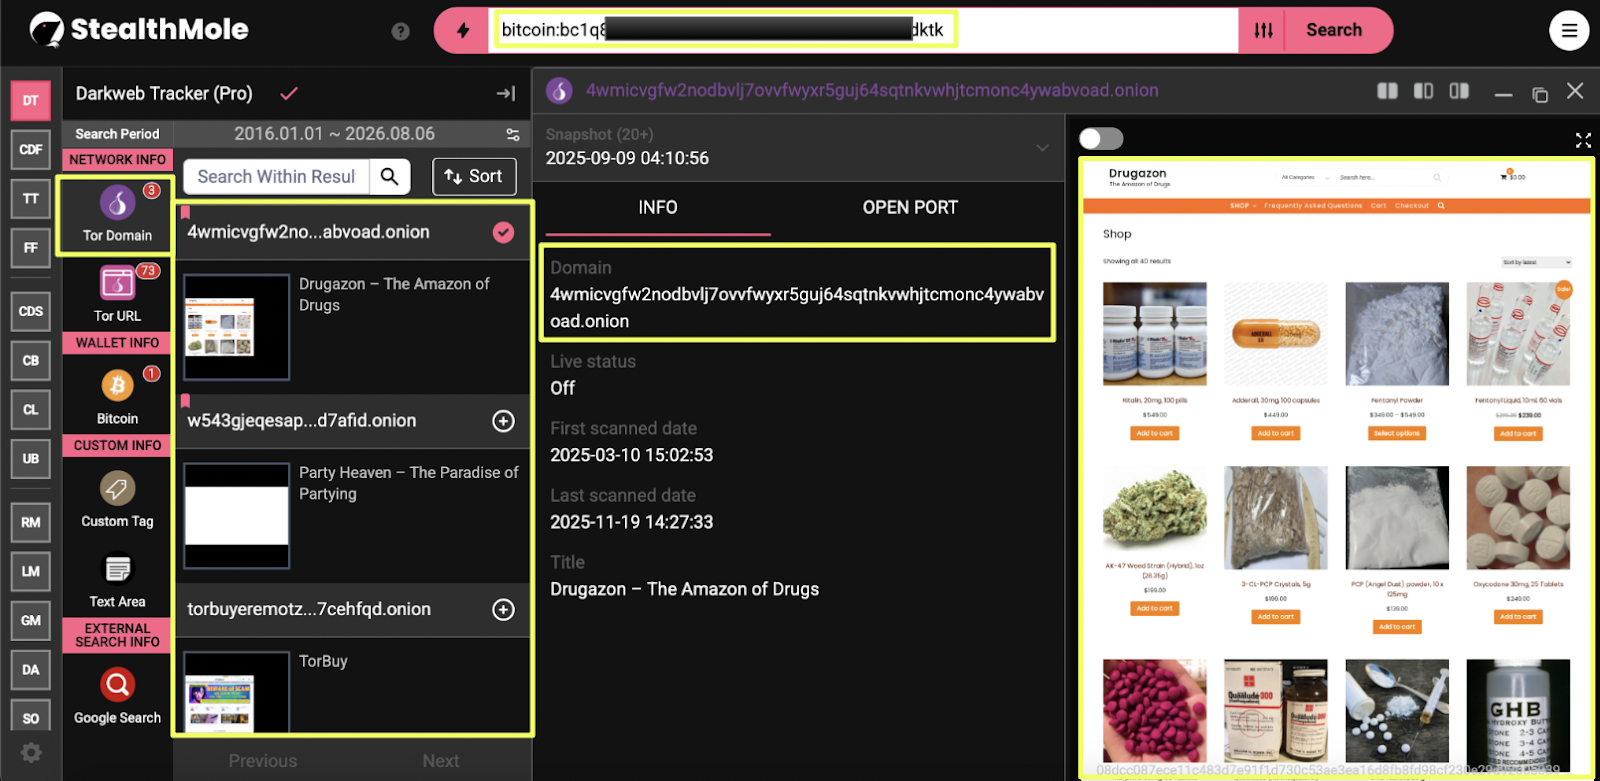Collapse the Darkweb Tracker panel
The width and height of the screenshot is (1600, 781).
[x=506, y=93]
